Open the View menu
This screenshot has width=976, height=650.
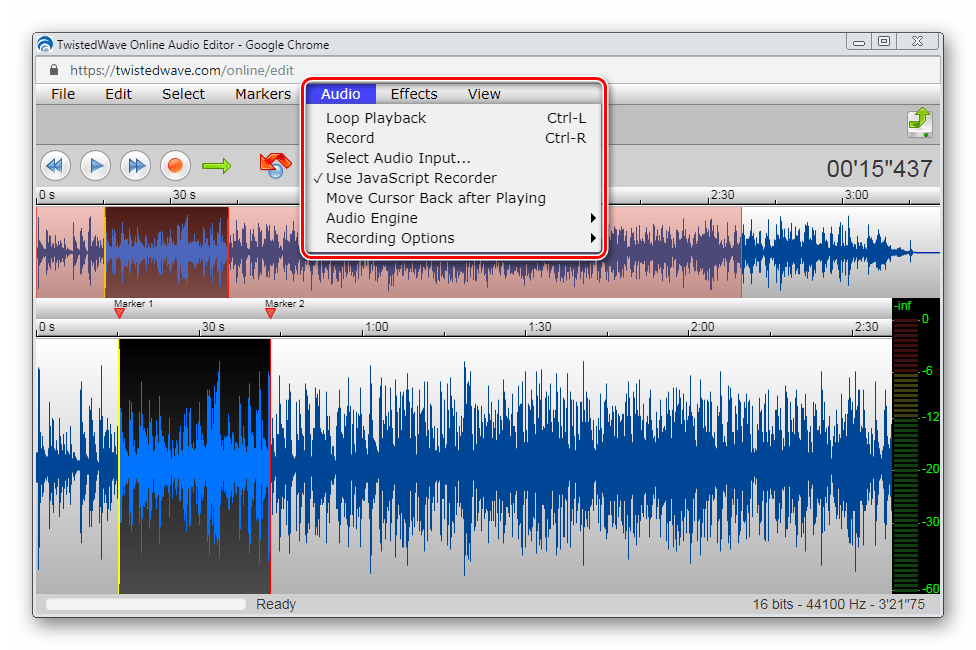coord(484,94)
